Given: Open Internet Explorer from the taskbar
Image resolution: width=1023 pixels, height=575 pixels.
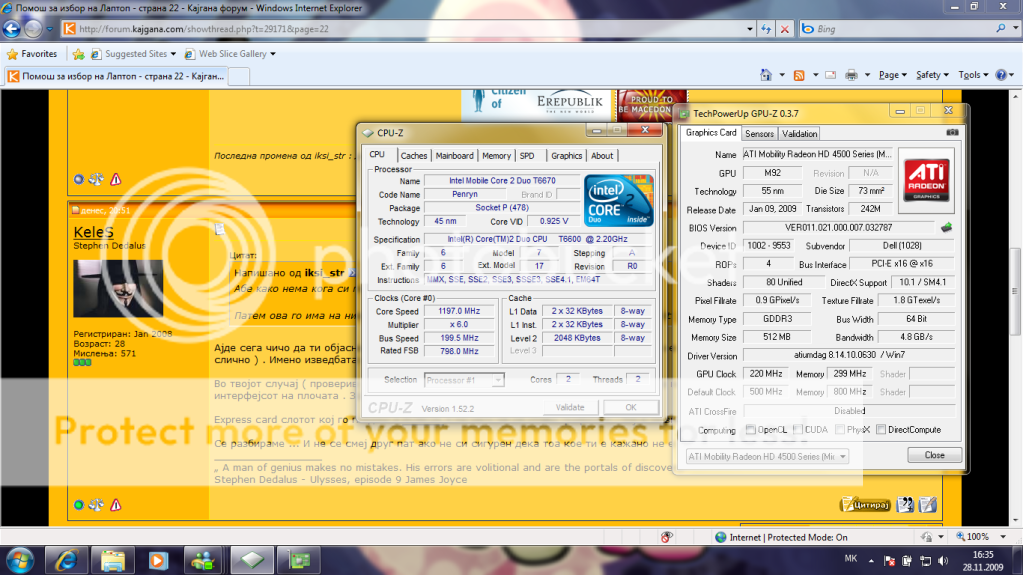Looking at the screenshot, I should coord(68,558).
